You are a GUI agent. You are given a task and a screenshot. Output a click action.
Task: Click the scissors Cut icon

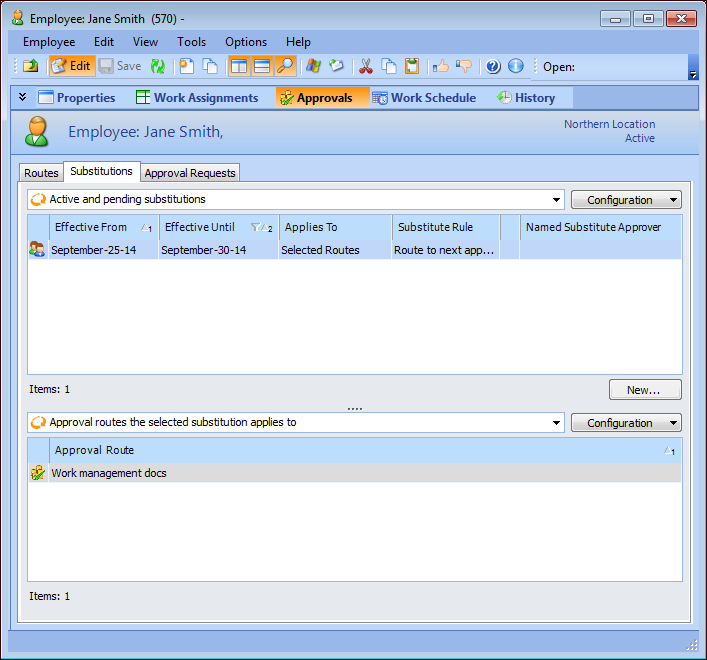click(365, 66)
